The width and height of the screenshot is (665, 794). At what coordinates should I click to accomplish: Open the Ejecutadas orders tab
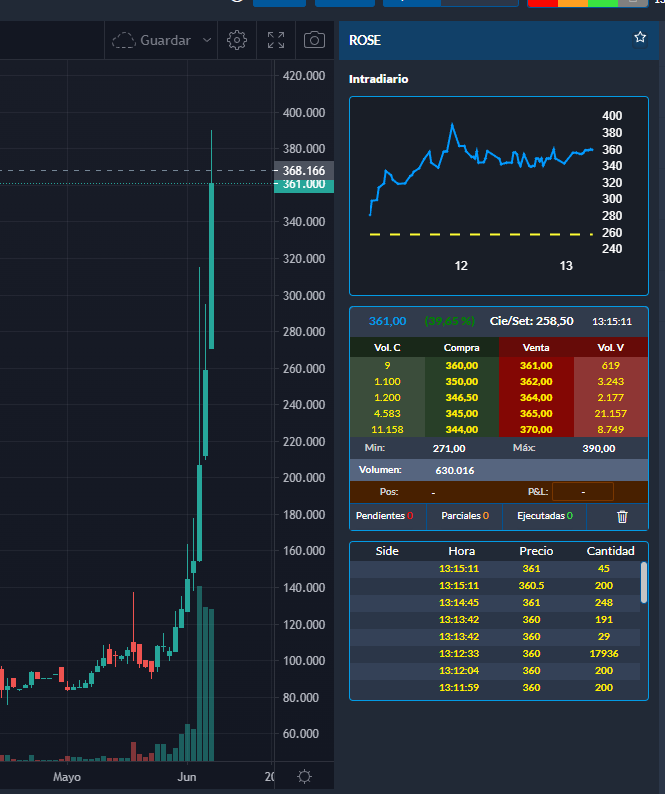545,515
